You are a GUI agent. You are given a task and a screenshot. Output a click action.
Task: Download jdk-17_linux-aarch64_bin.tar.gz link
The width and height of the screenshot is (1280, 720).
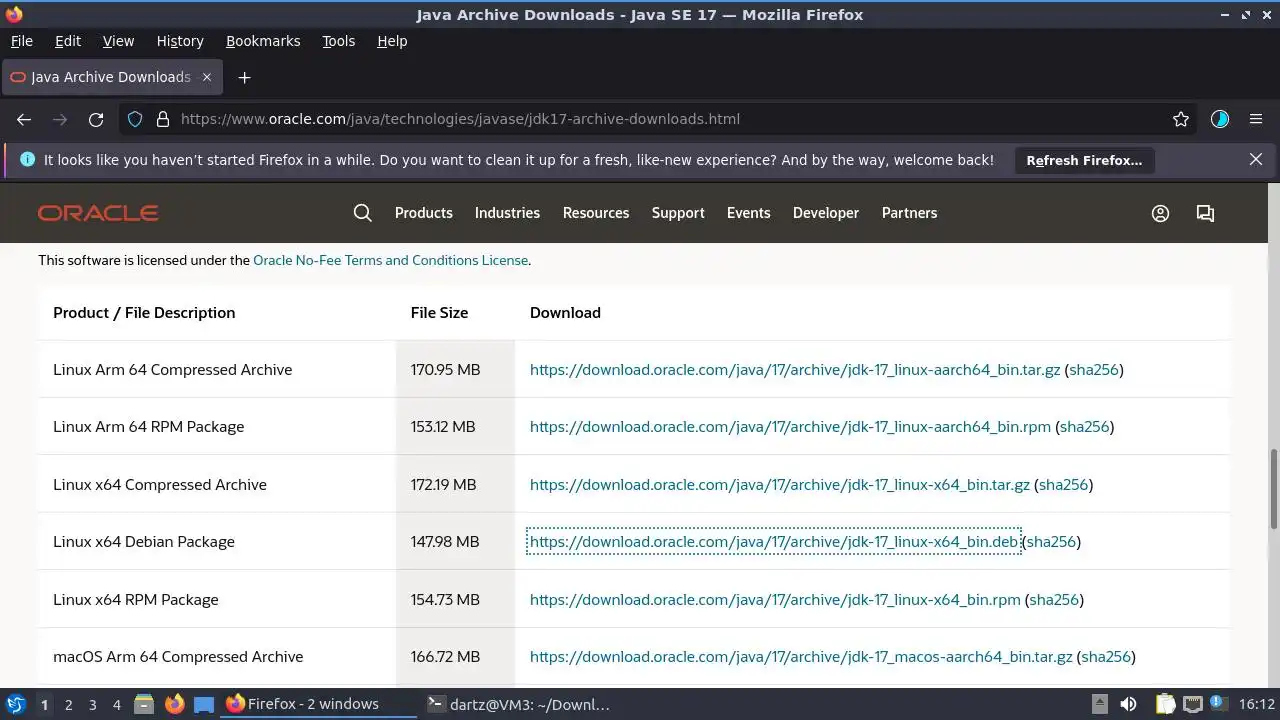click(x=795, y=370)
